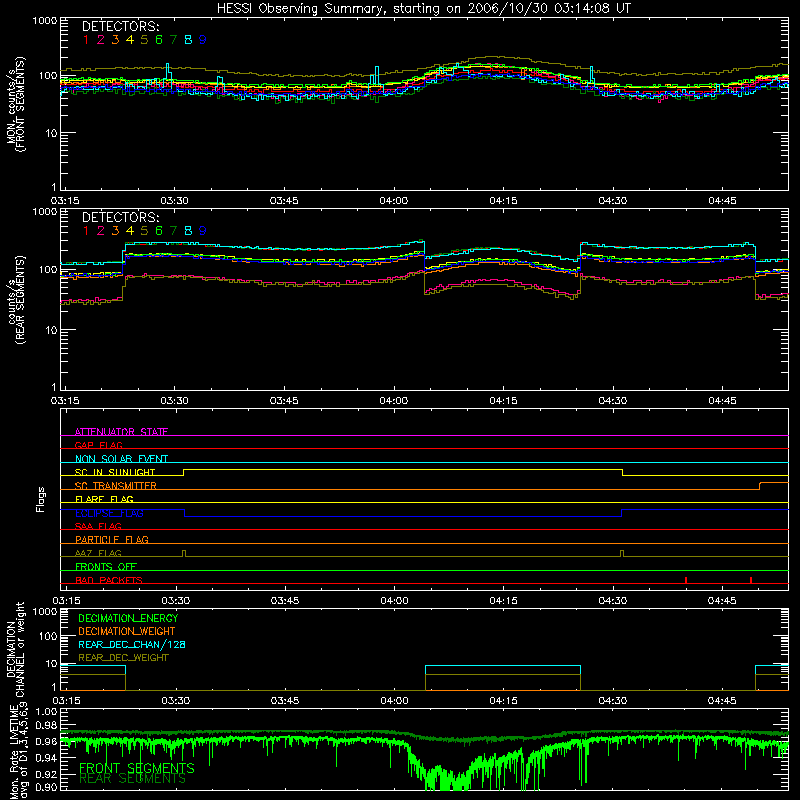This screenshot has width=800, height=800.
Task: Click the SAA_FLAG label
Action: [98, 526]
